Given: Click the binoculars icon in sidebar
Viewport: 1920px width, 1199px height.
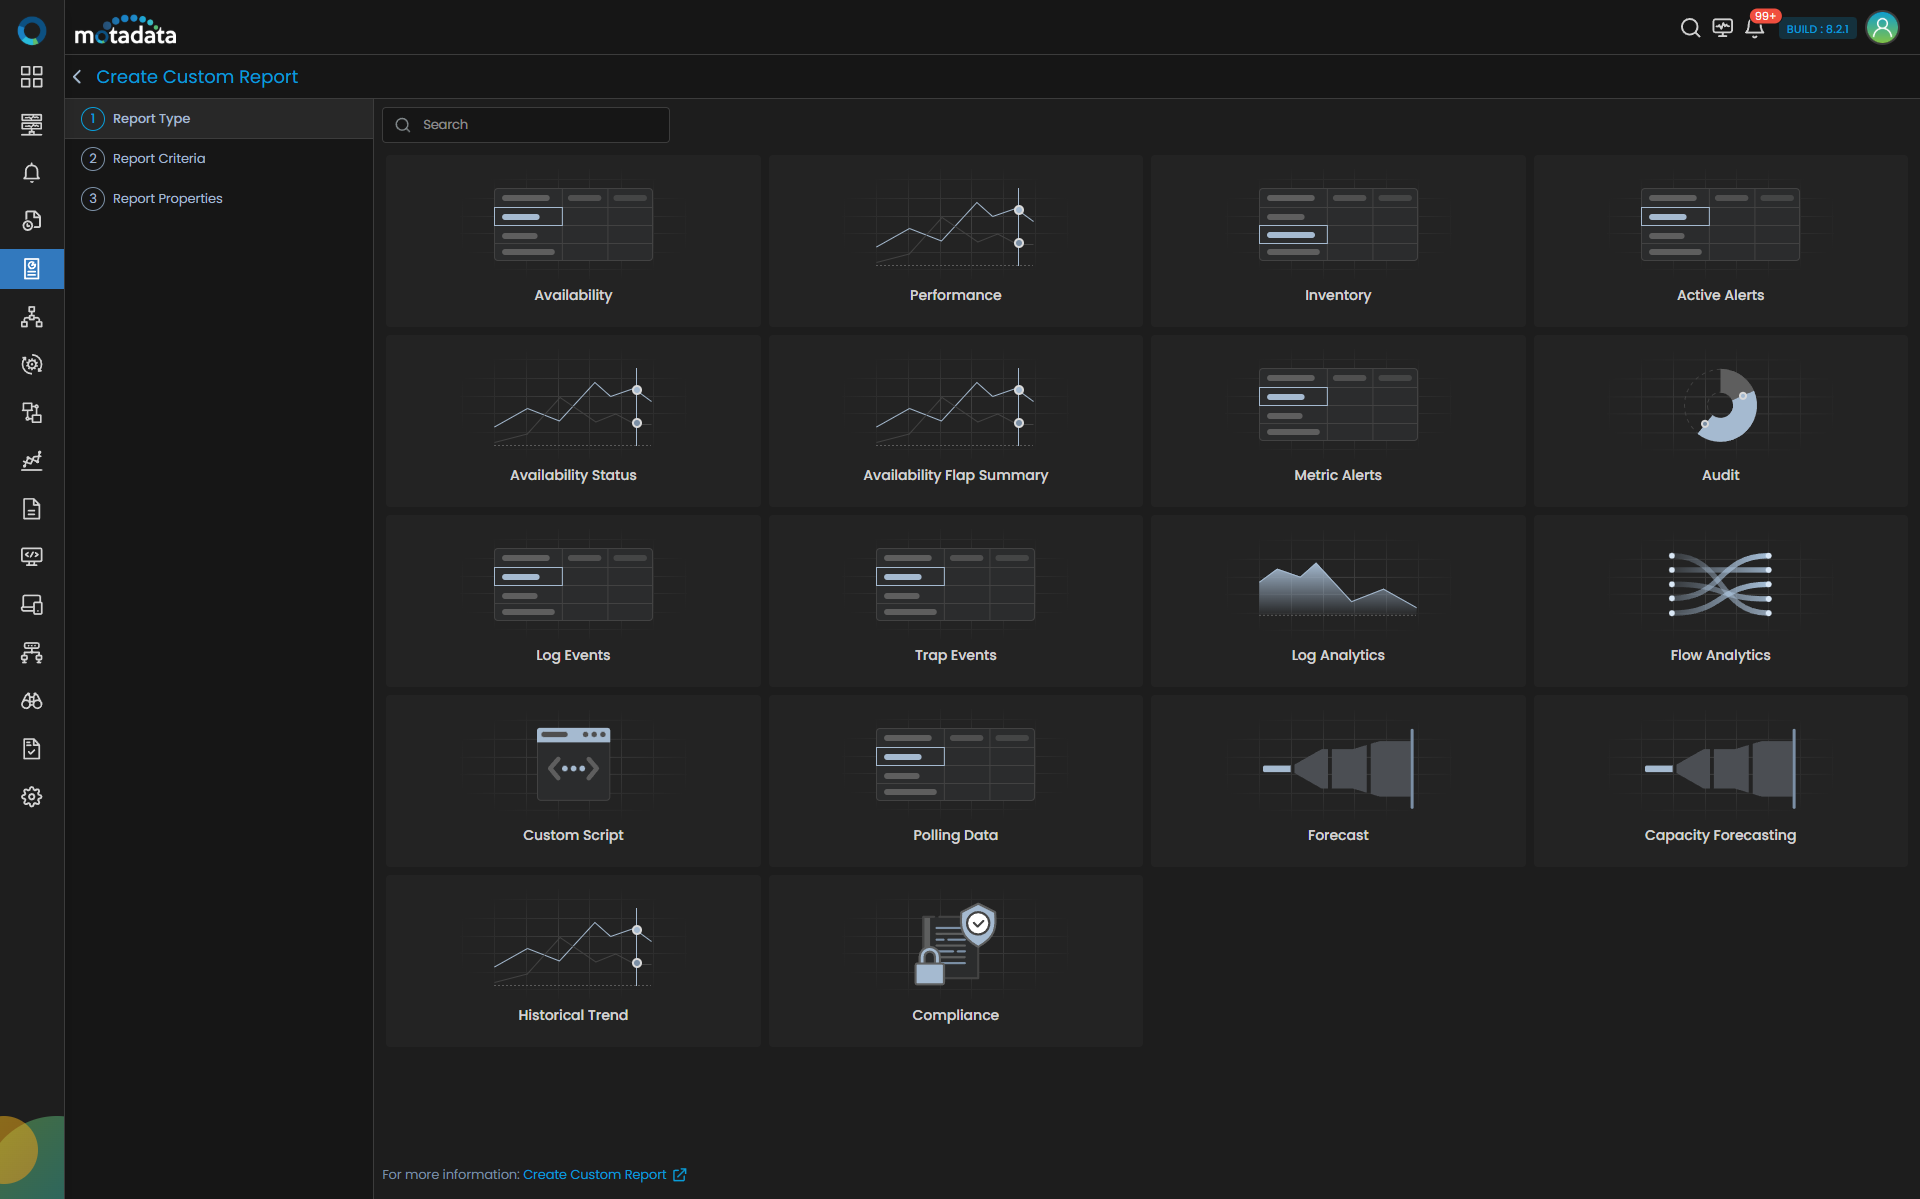Looking at the screenshot, I should click(x=32, y=701).
